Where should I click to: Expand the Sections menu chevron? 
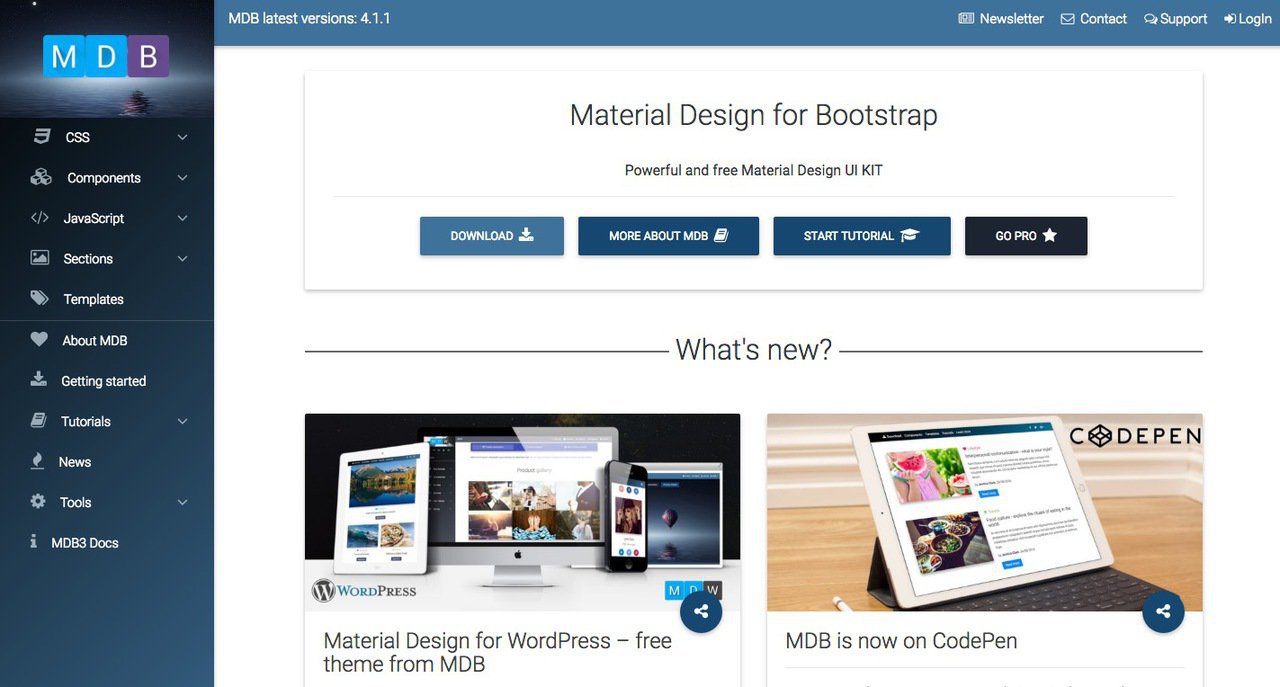182,259
